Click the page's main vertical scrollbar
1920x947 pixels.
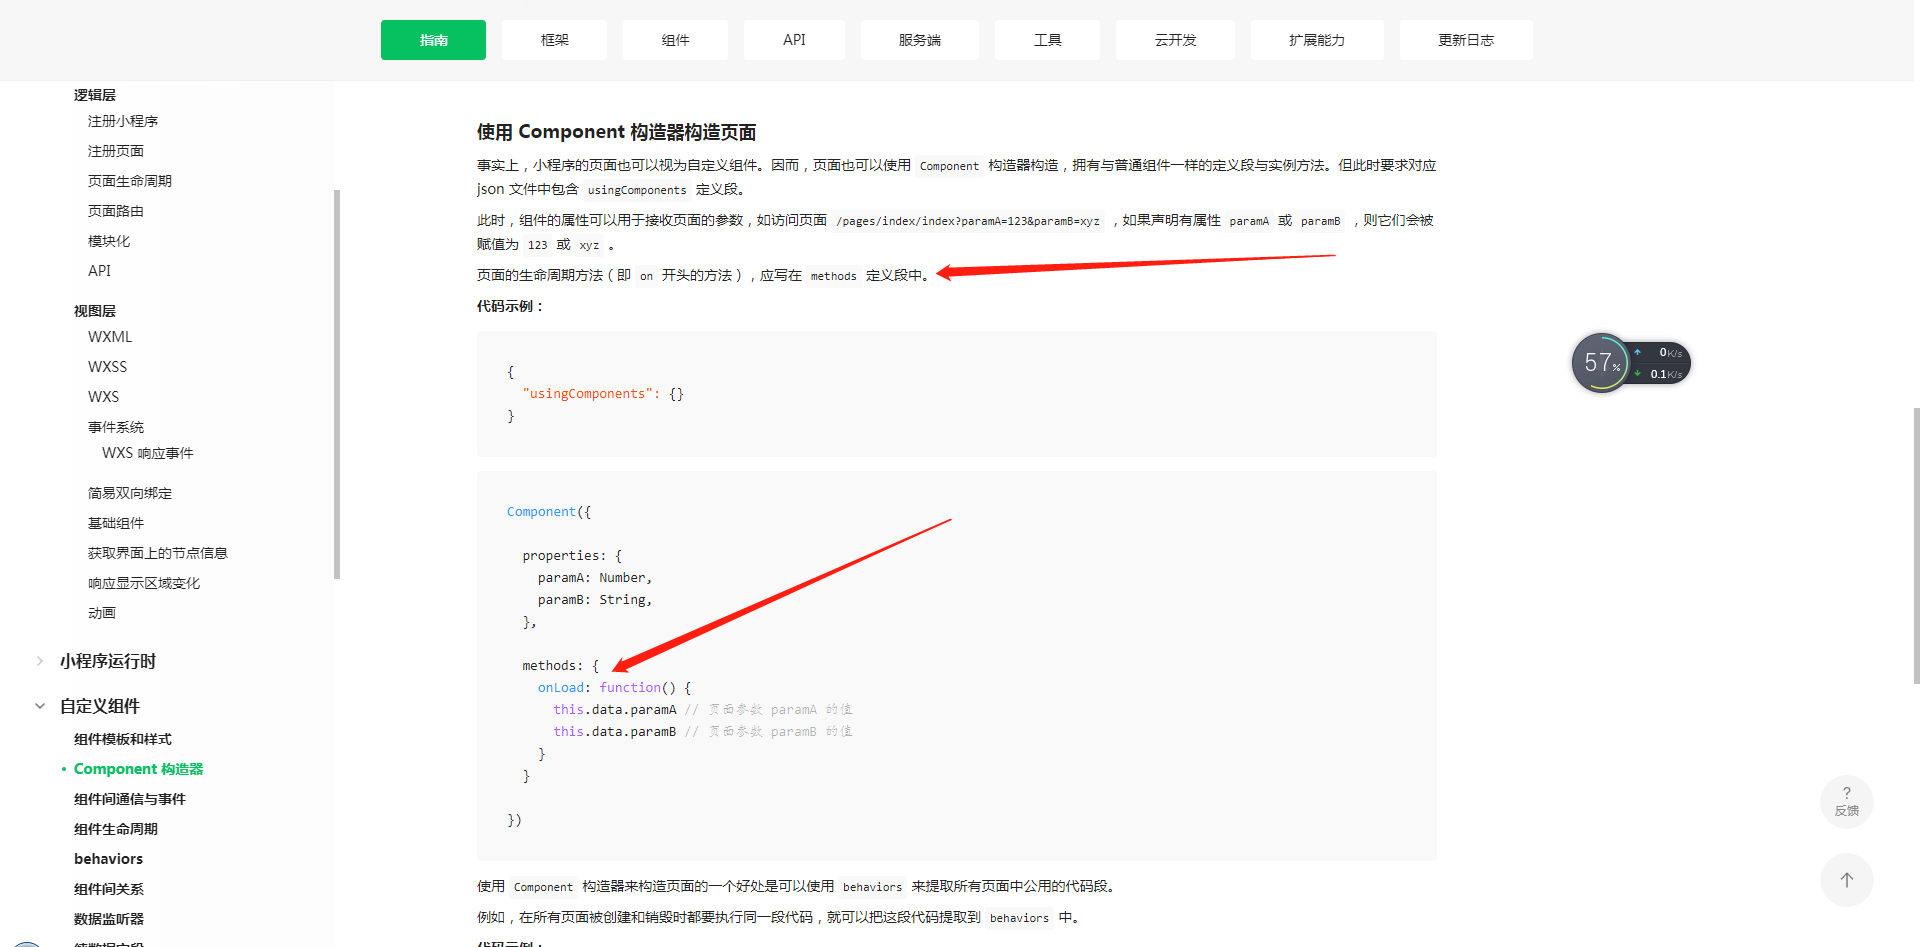[1916, 545]
